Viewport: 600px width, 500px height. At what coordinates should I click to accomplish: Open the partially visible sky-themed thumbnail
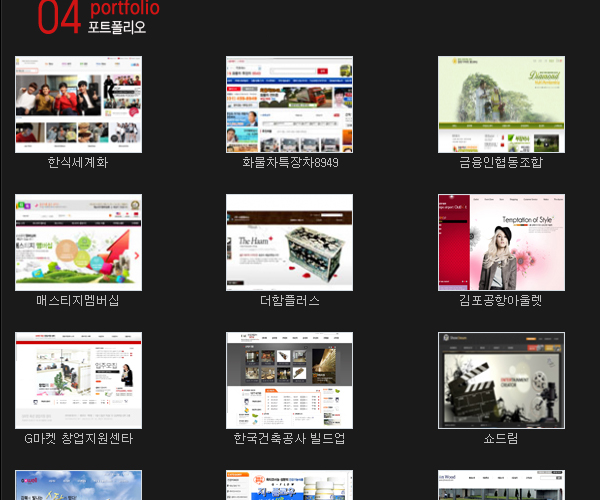point(78,485)
